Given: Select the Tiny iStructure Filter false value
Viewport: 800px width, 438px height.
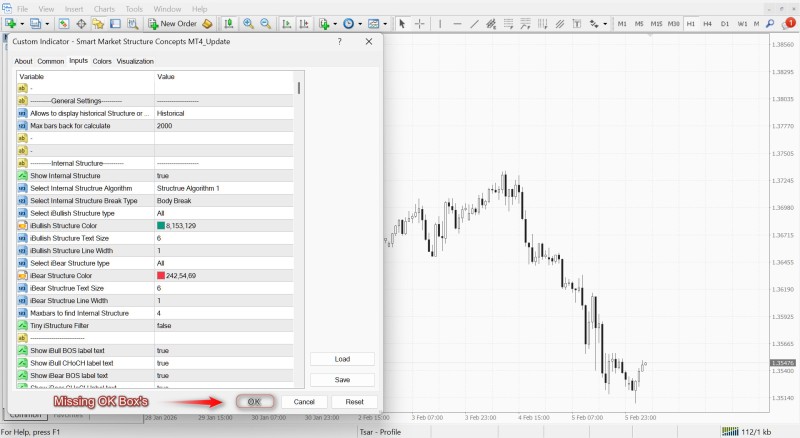Looking at the screenshot, I should [x=164, y=326].
